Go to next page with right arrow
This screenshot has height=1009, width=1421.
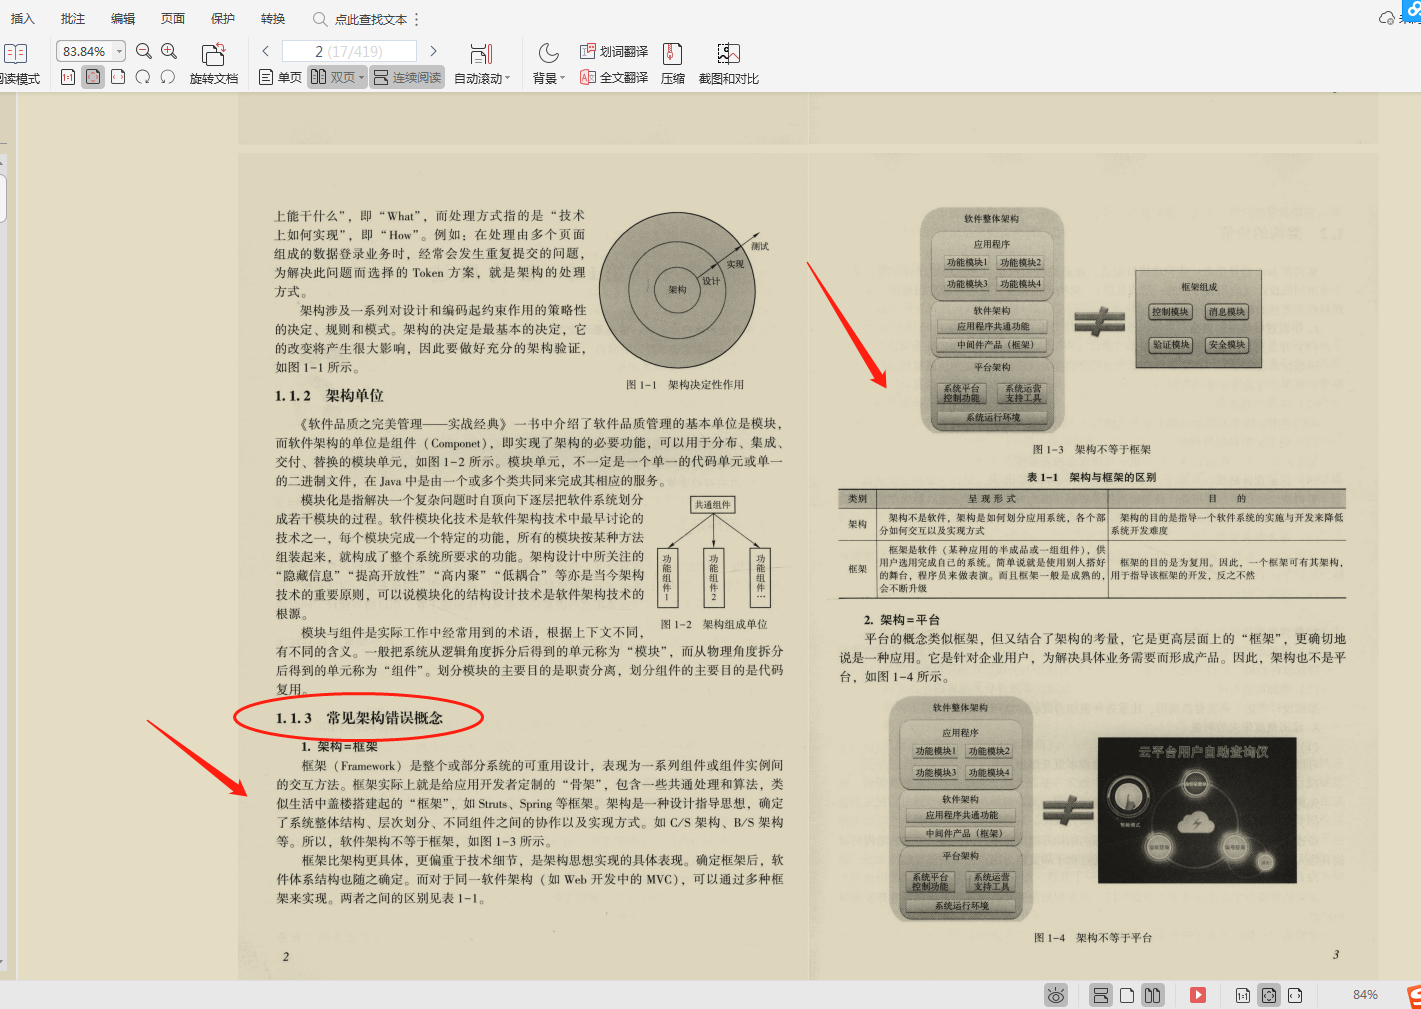click(x=433, y=49)
